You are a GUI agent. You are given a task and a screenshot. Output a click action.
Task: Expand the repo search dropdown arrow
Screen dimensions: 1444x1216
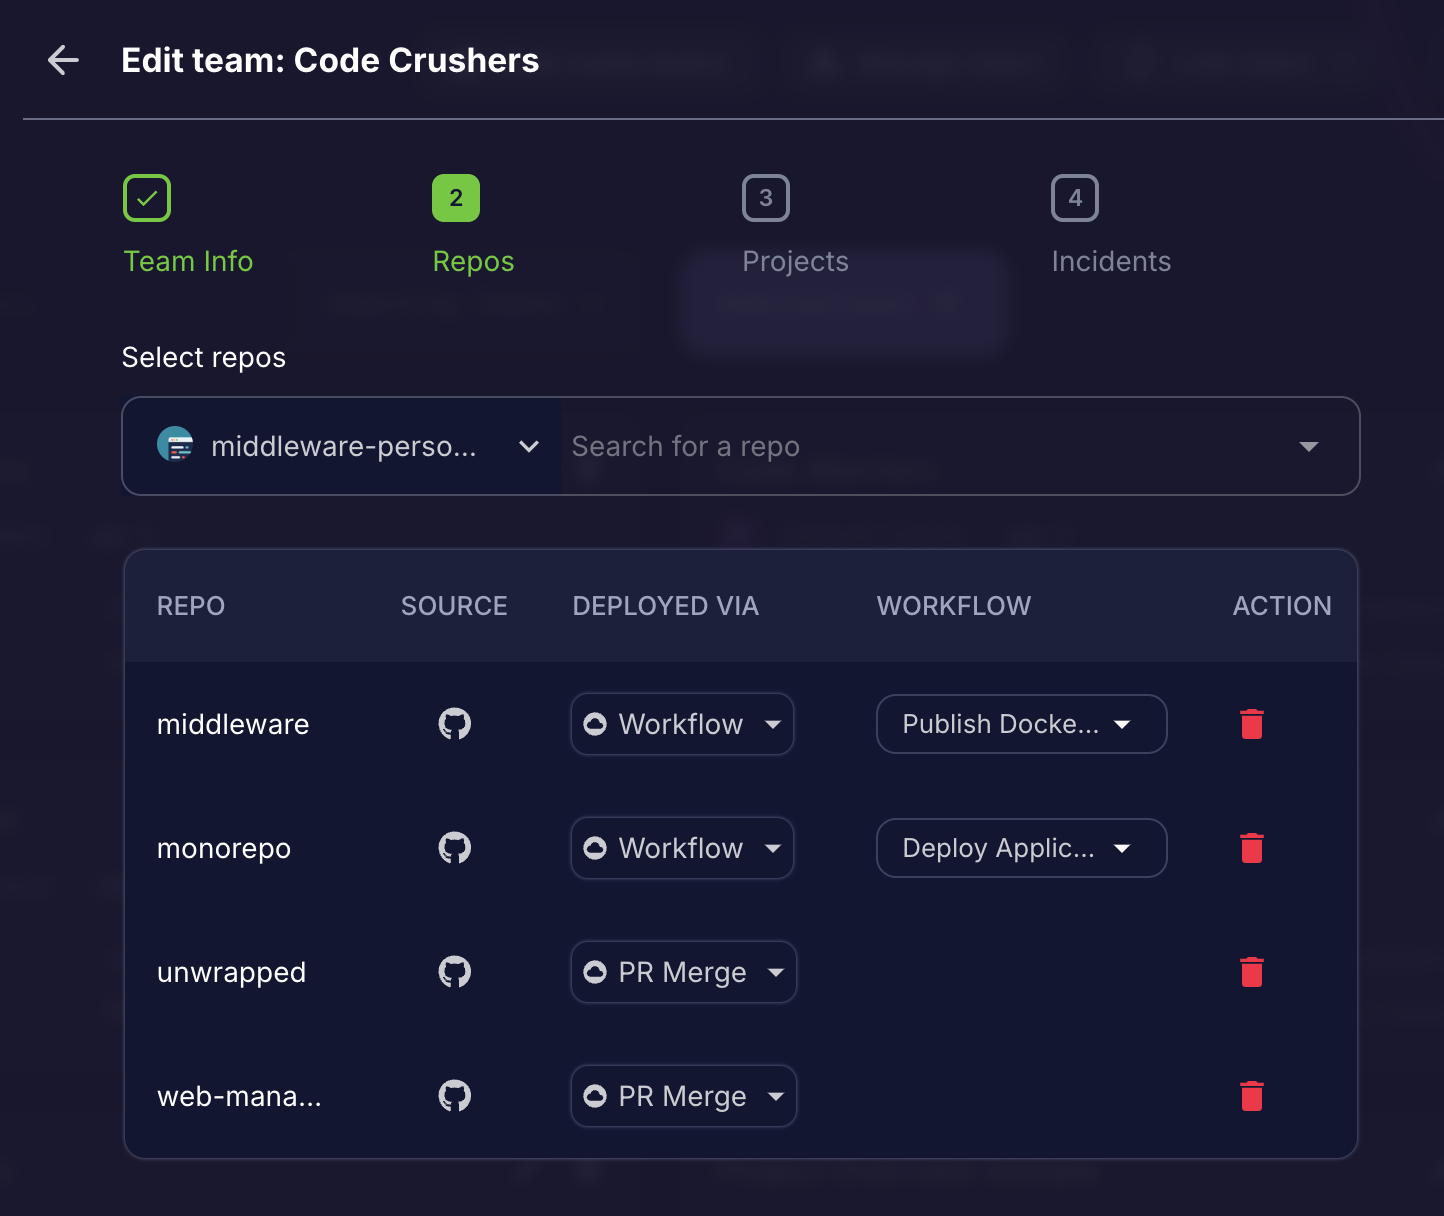1308,446
